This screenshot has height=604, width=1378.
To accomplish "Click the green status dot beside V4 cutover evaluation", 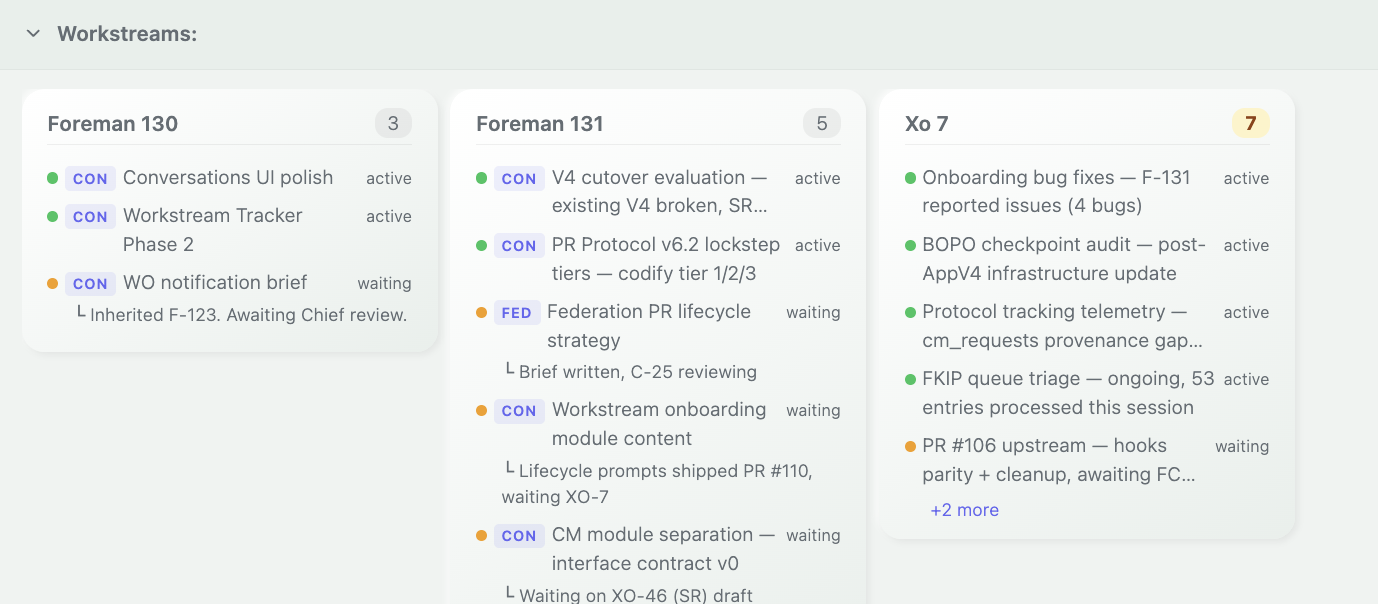I will (484, 177).
